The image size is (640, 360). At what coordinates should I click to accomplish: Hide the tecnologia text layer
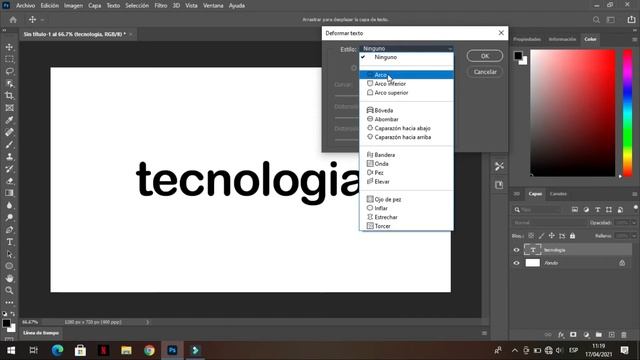(516, 250)
